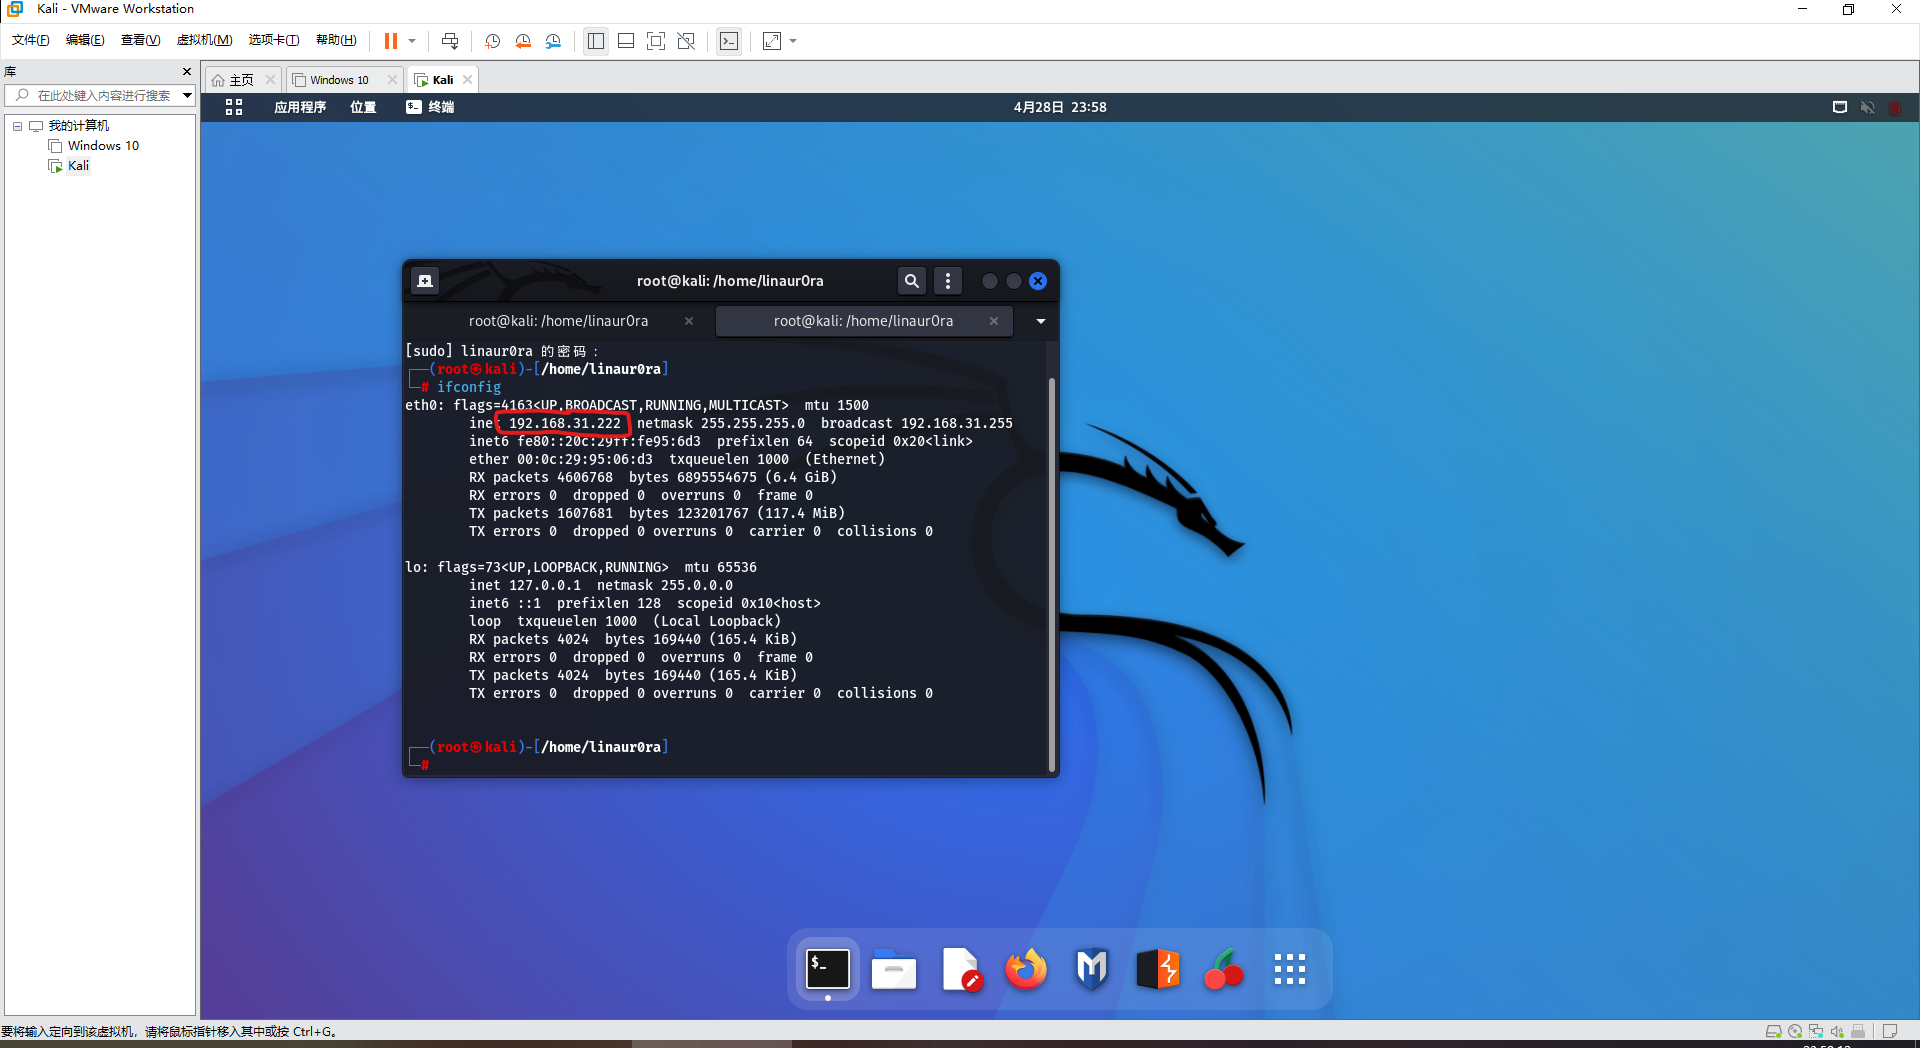1928x1048 pixels.
Task: Toggle the console view toolbar icon
Action: click(729, 41)
